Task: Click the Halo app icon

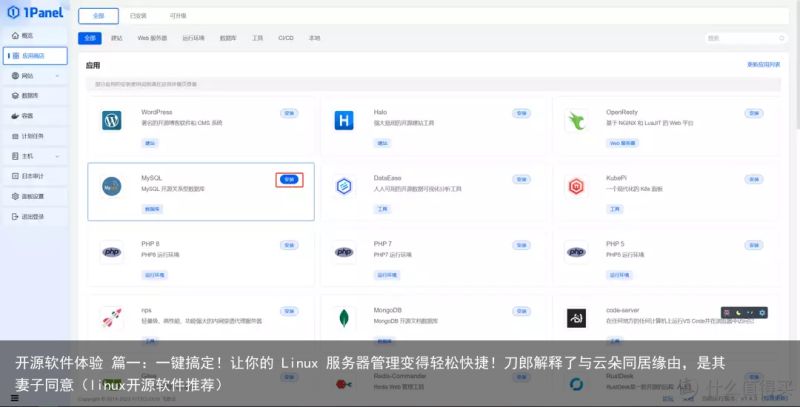Action: 344,120
